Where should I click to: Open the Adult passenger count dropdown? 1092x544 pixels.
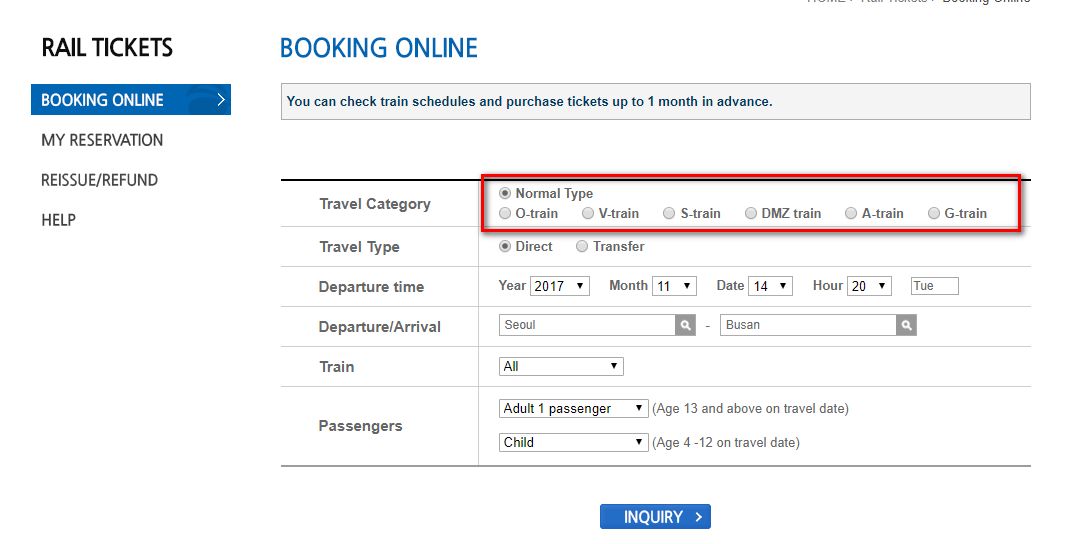point(574,408)
